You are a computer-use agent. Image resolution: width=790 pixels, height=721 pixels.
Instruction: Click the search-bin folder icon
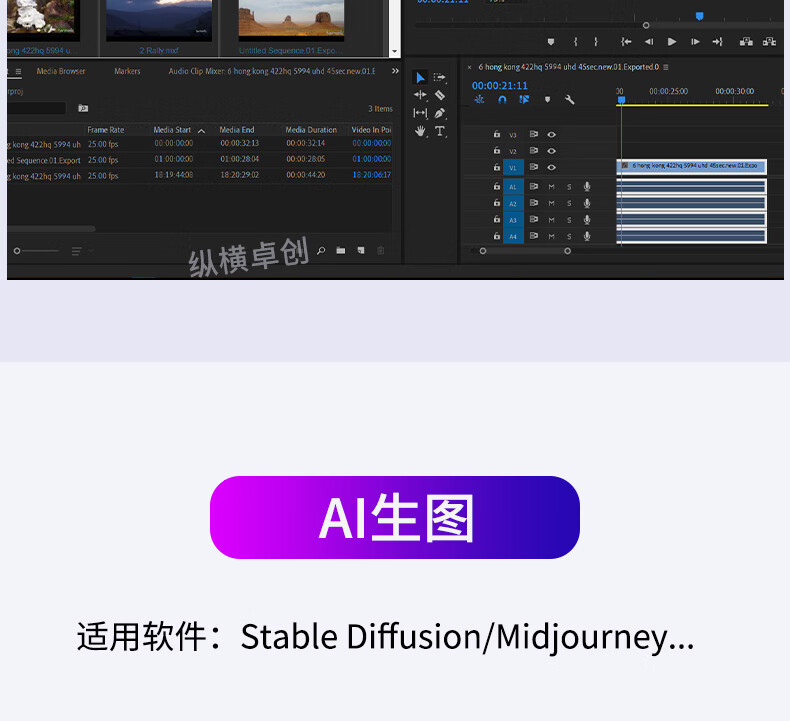tap(83, 108)
